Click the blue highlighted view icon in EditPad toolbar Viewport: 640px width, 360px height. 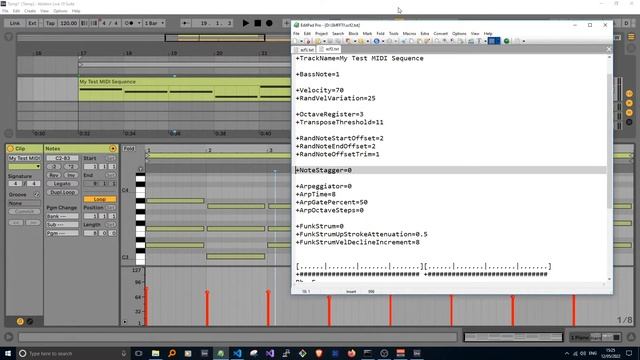tap(494, 41)
